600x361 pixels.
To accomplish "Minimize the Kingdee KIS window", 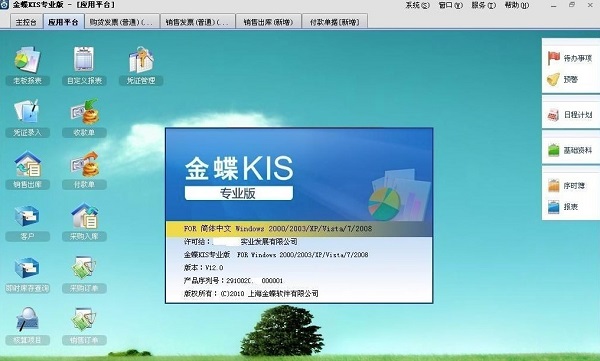I will (x=554, y=5).
